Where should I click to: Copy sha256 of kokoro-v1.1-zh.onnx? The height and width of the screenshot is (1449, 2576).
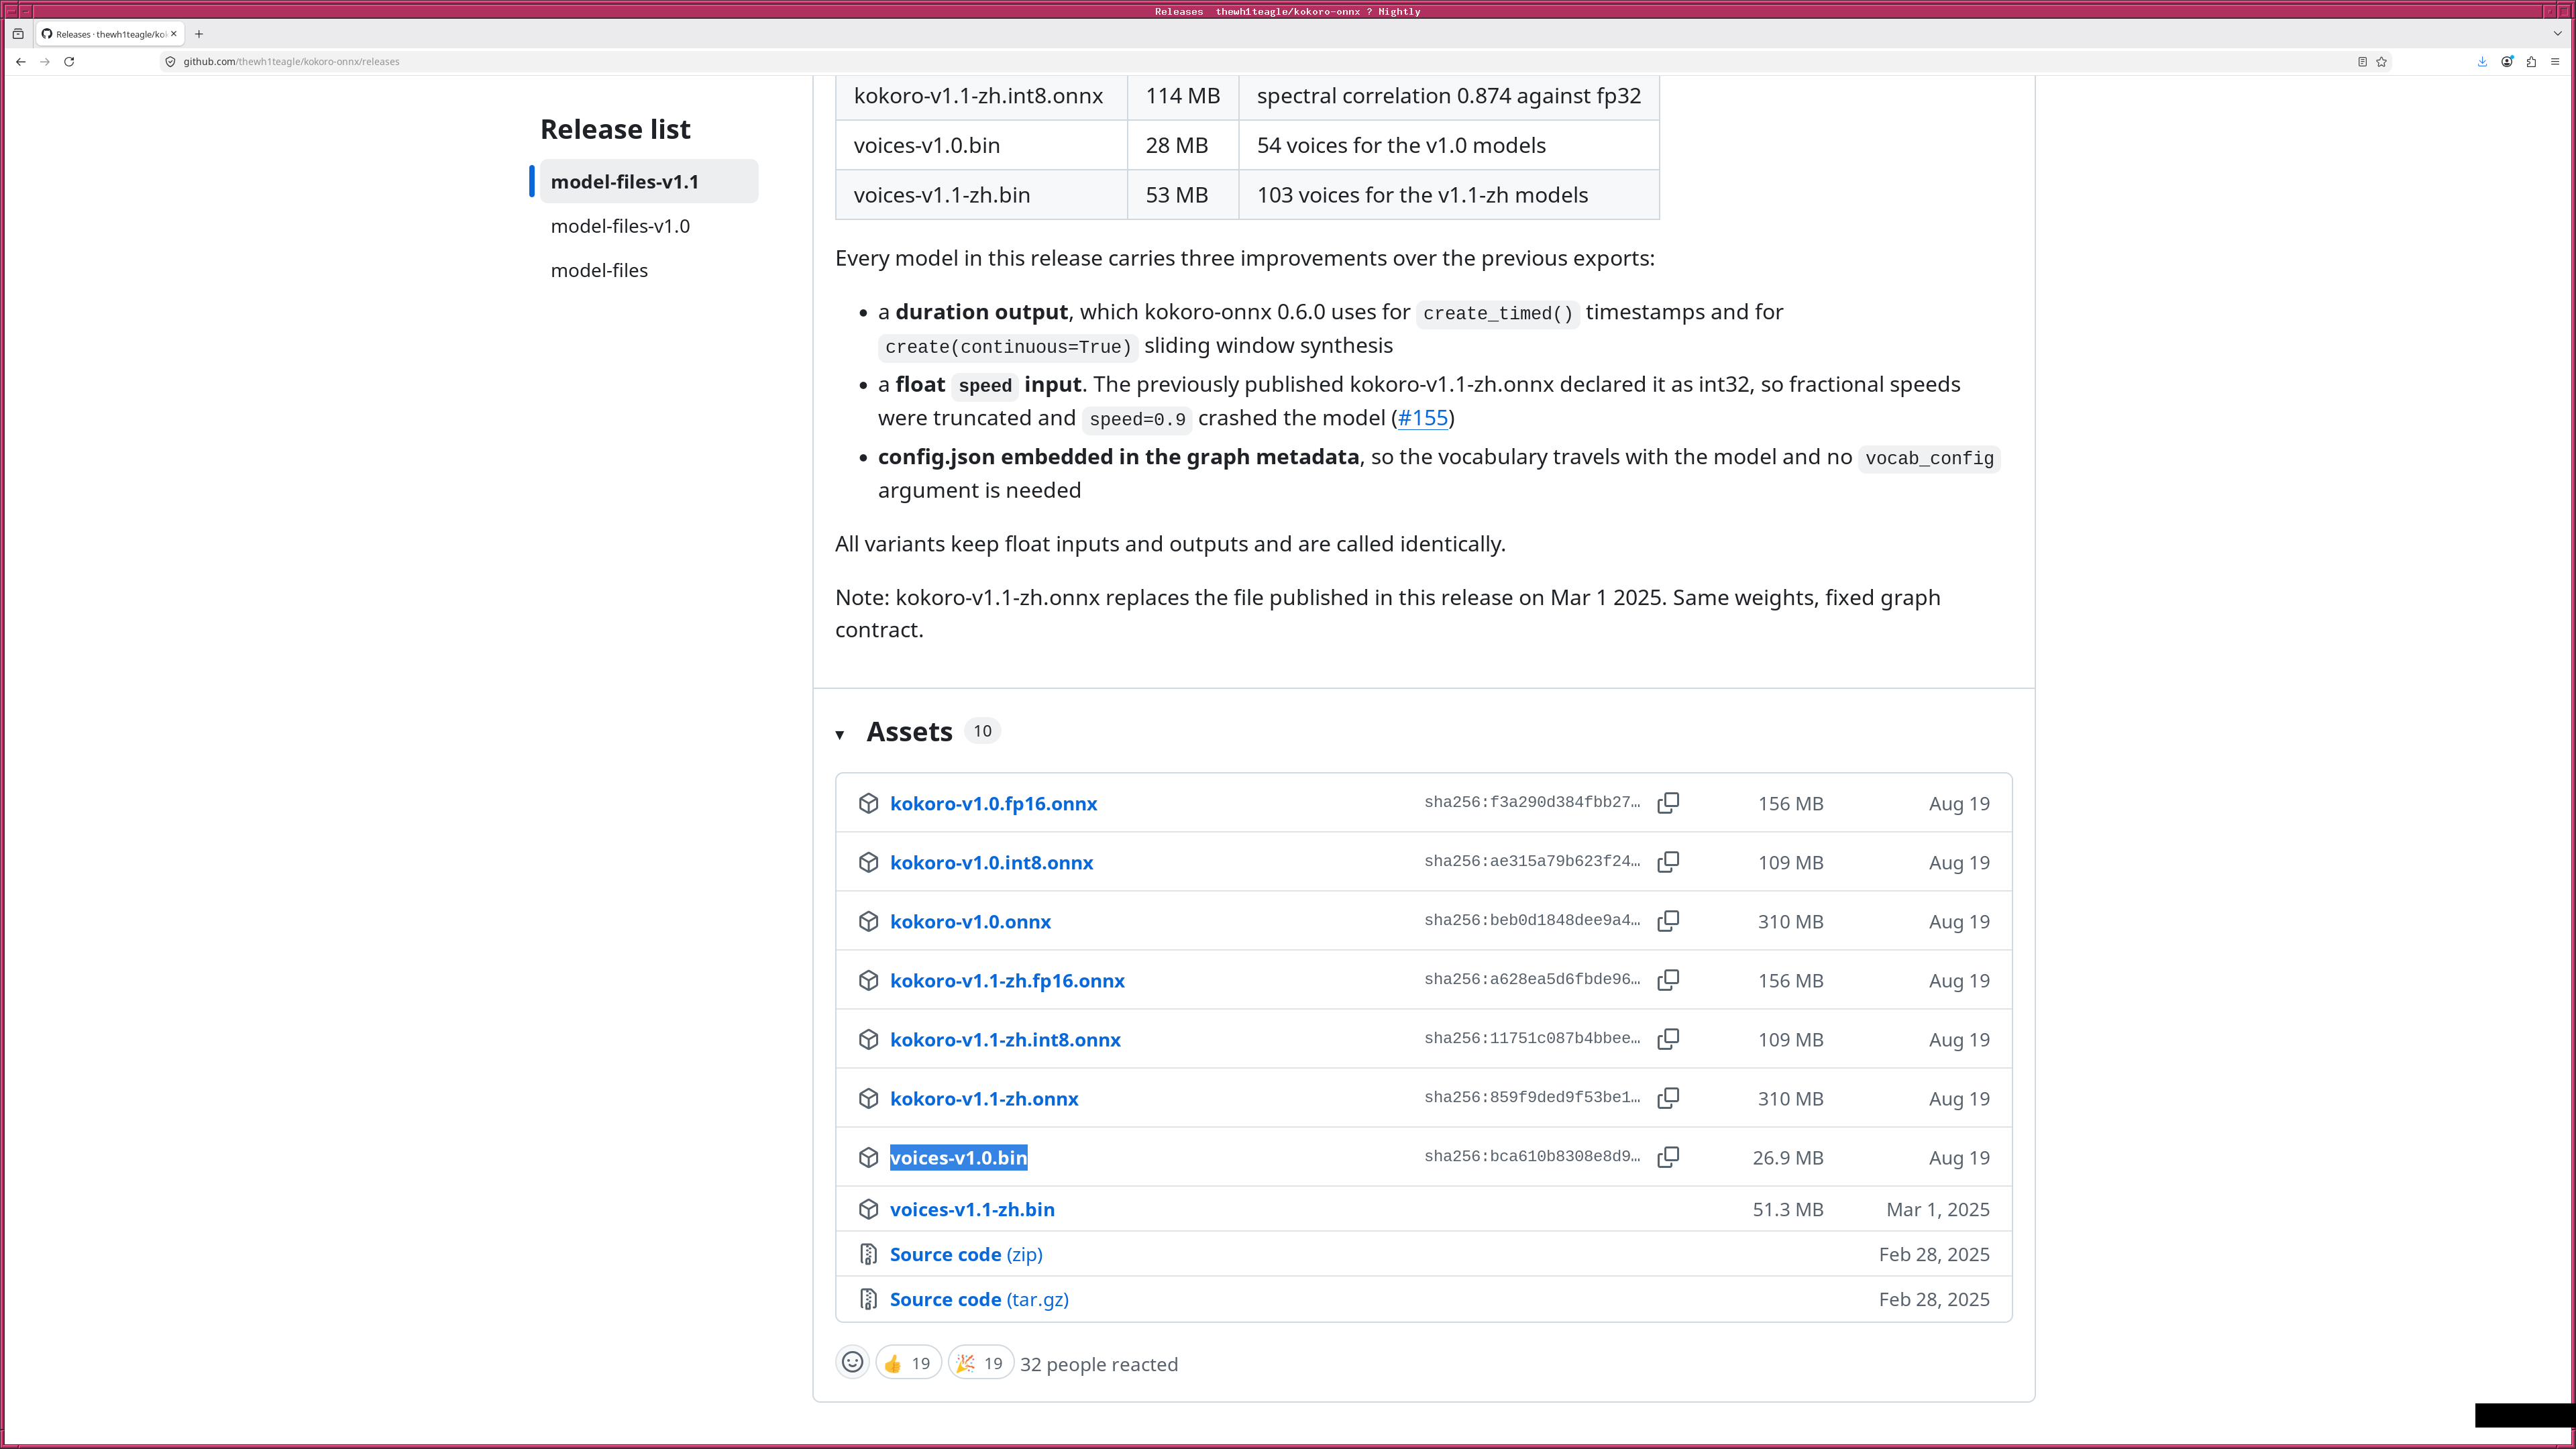[1668, 1098]
